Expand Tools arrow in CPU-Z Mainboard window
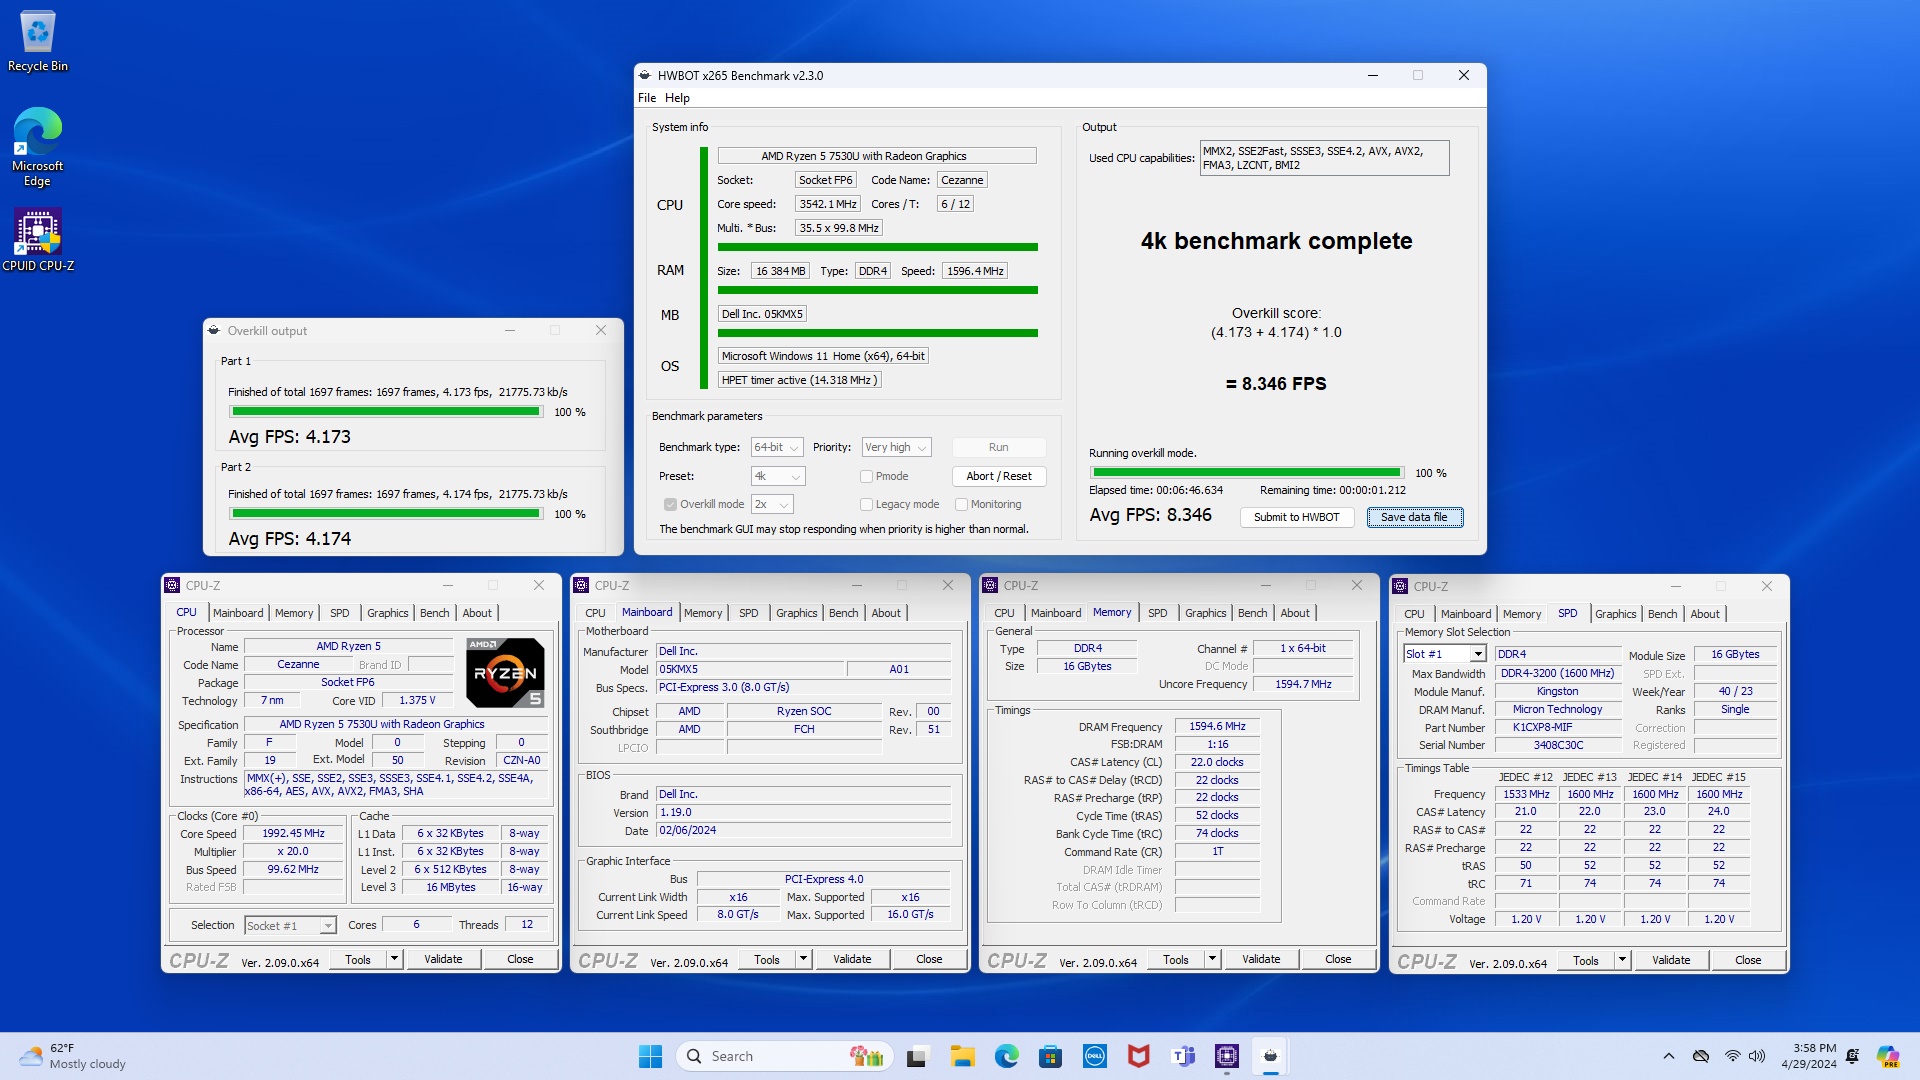The height and width of the screenshot is (1080, 1920). [803, 959]
